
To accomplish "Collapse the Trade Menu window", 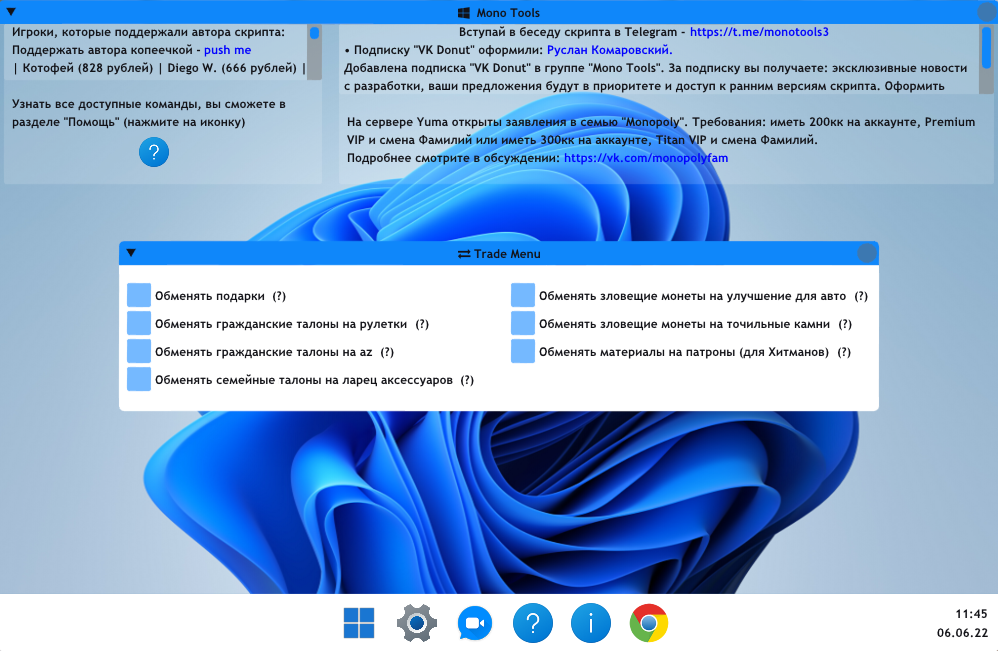I will (131, 253).
